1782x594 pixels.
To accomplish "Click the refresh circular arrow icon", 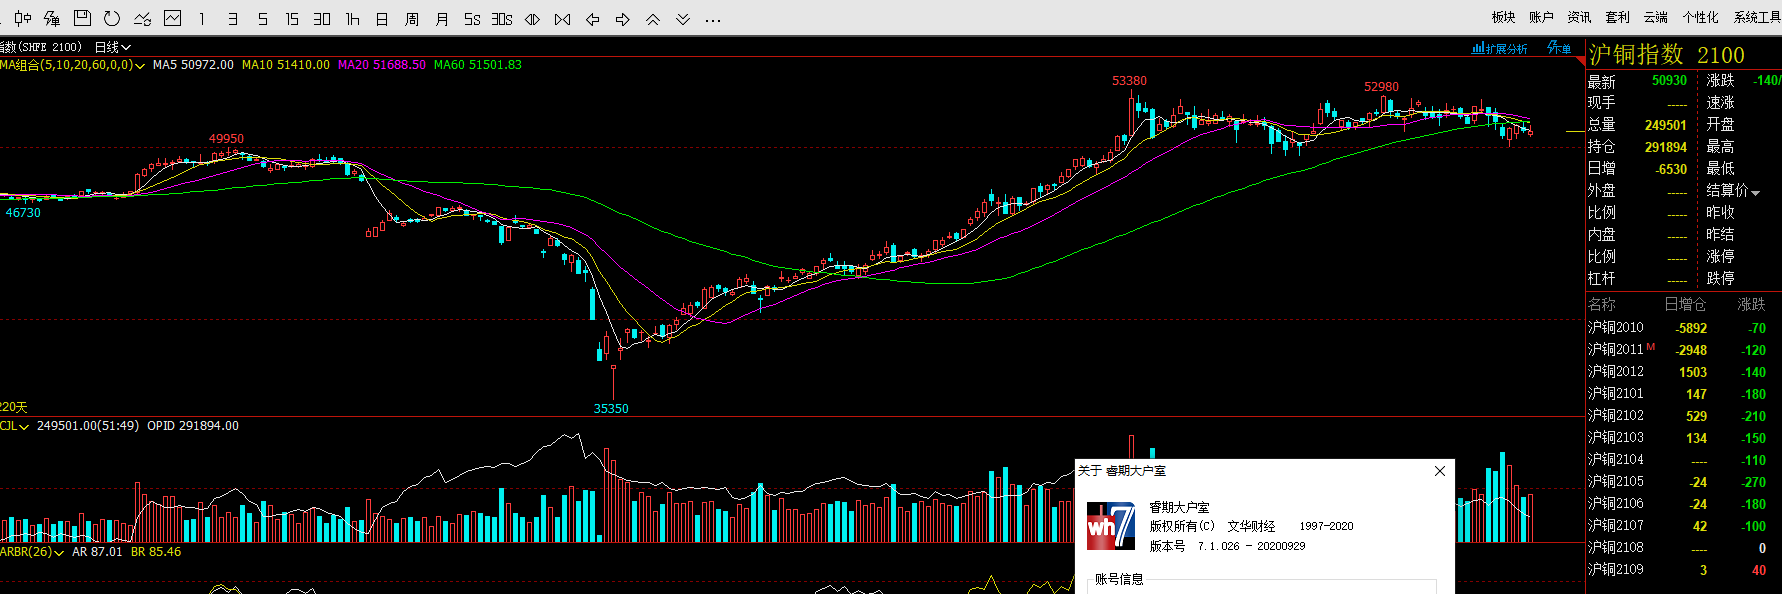I will [112, 18].
